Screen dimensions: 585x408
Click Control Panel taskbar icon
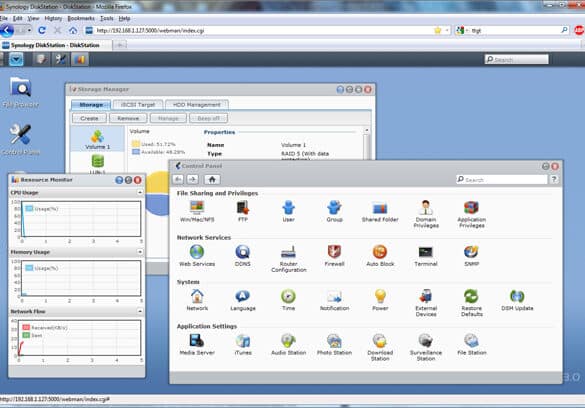[x=60, y=59]
